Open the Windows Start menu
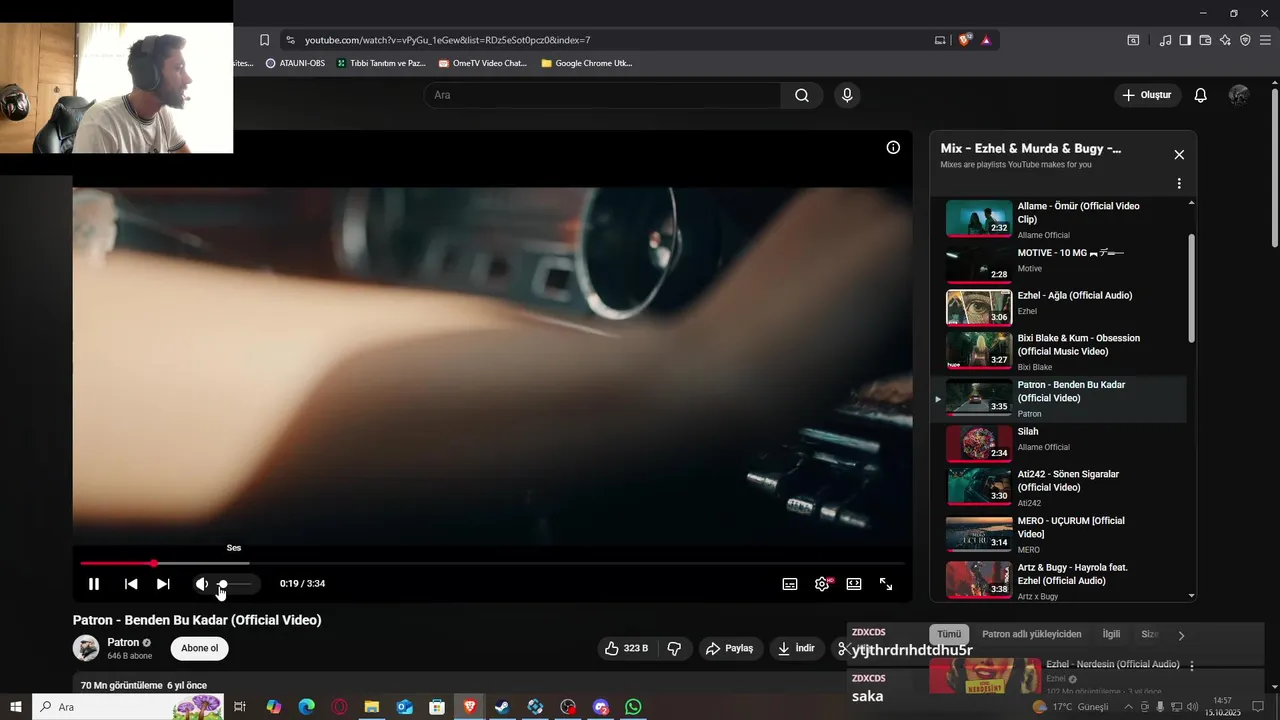 [x=15, y=707]
